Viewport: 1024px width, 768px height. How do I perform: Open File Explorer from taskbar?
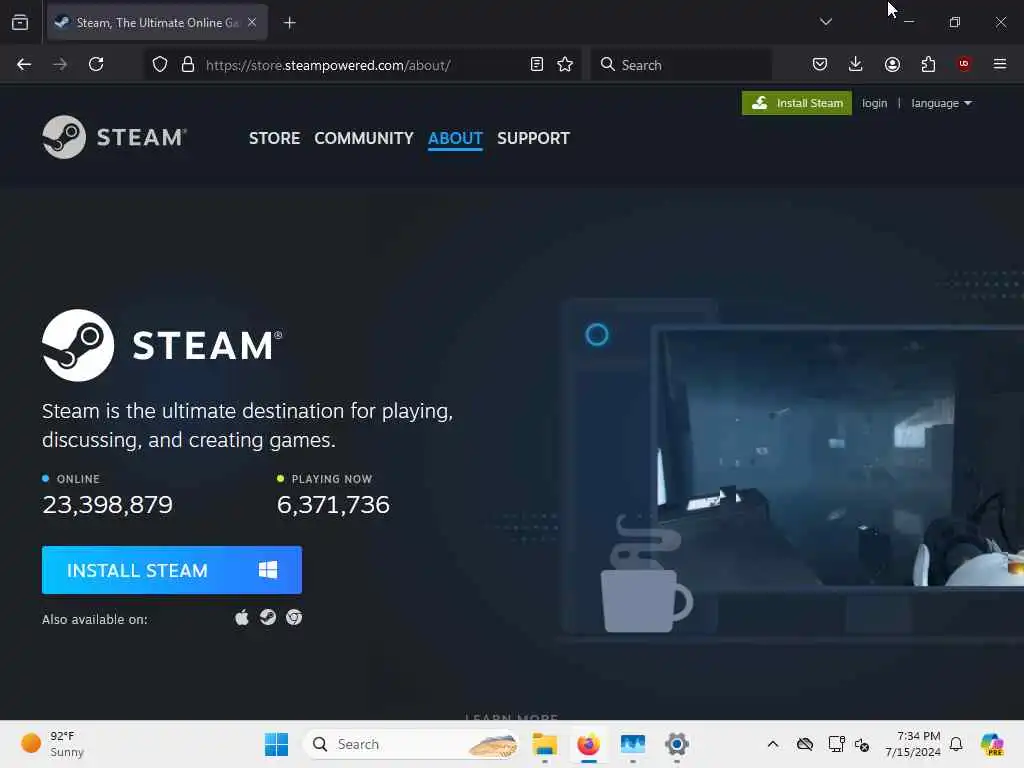[x=544, y=744]
